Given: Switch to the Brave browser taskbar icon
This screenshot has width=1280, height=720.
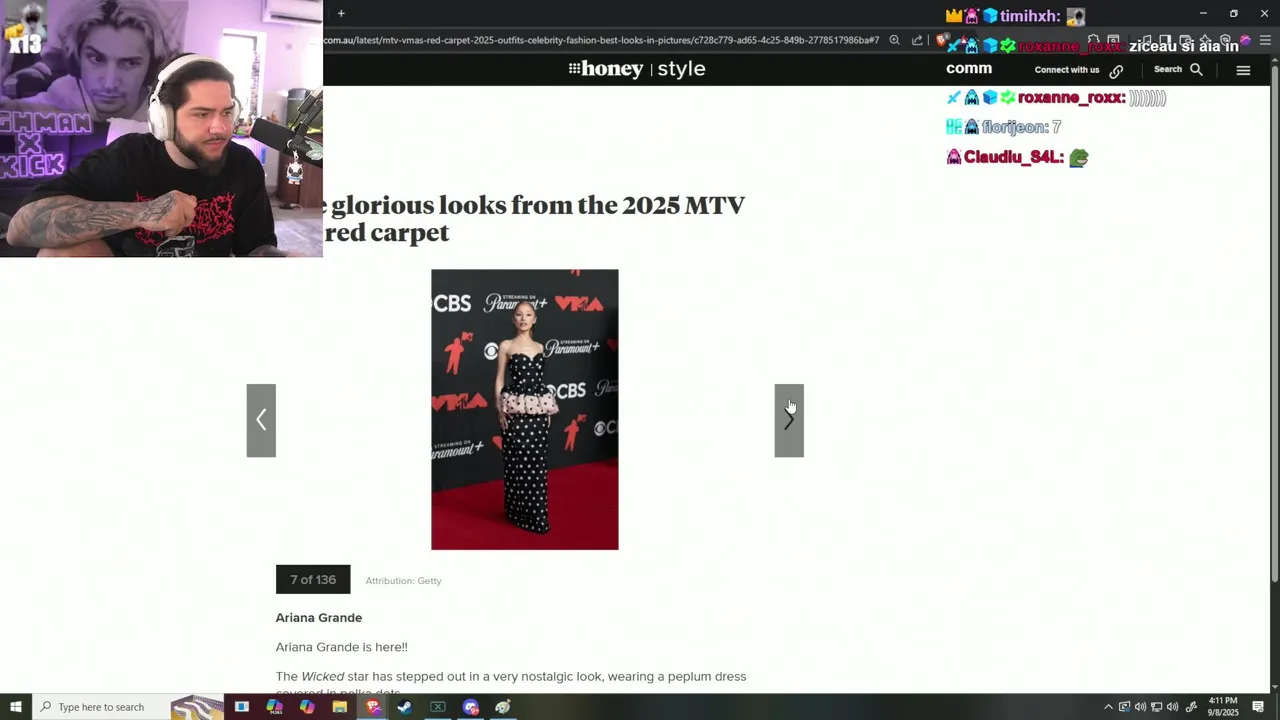Looking at the screenshot, I should tap(373, 707).
